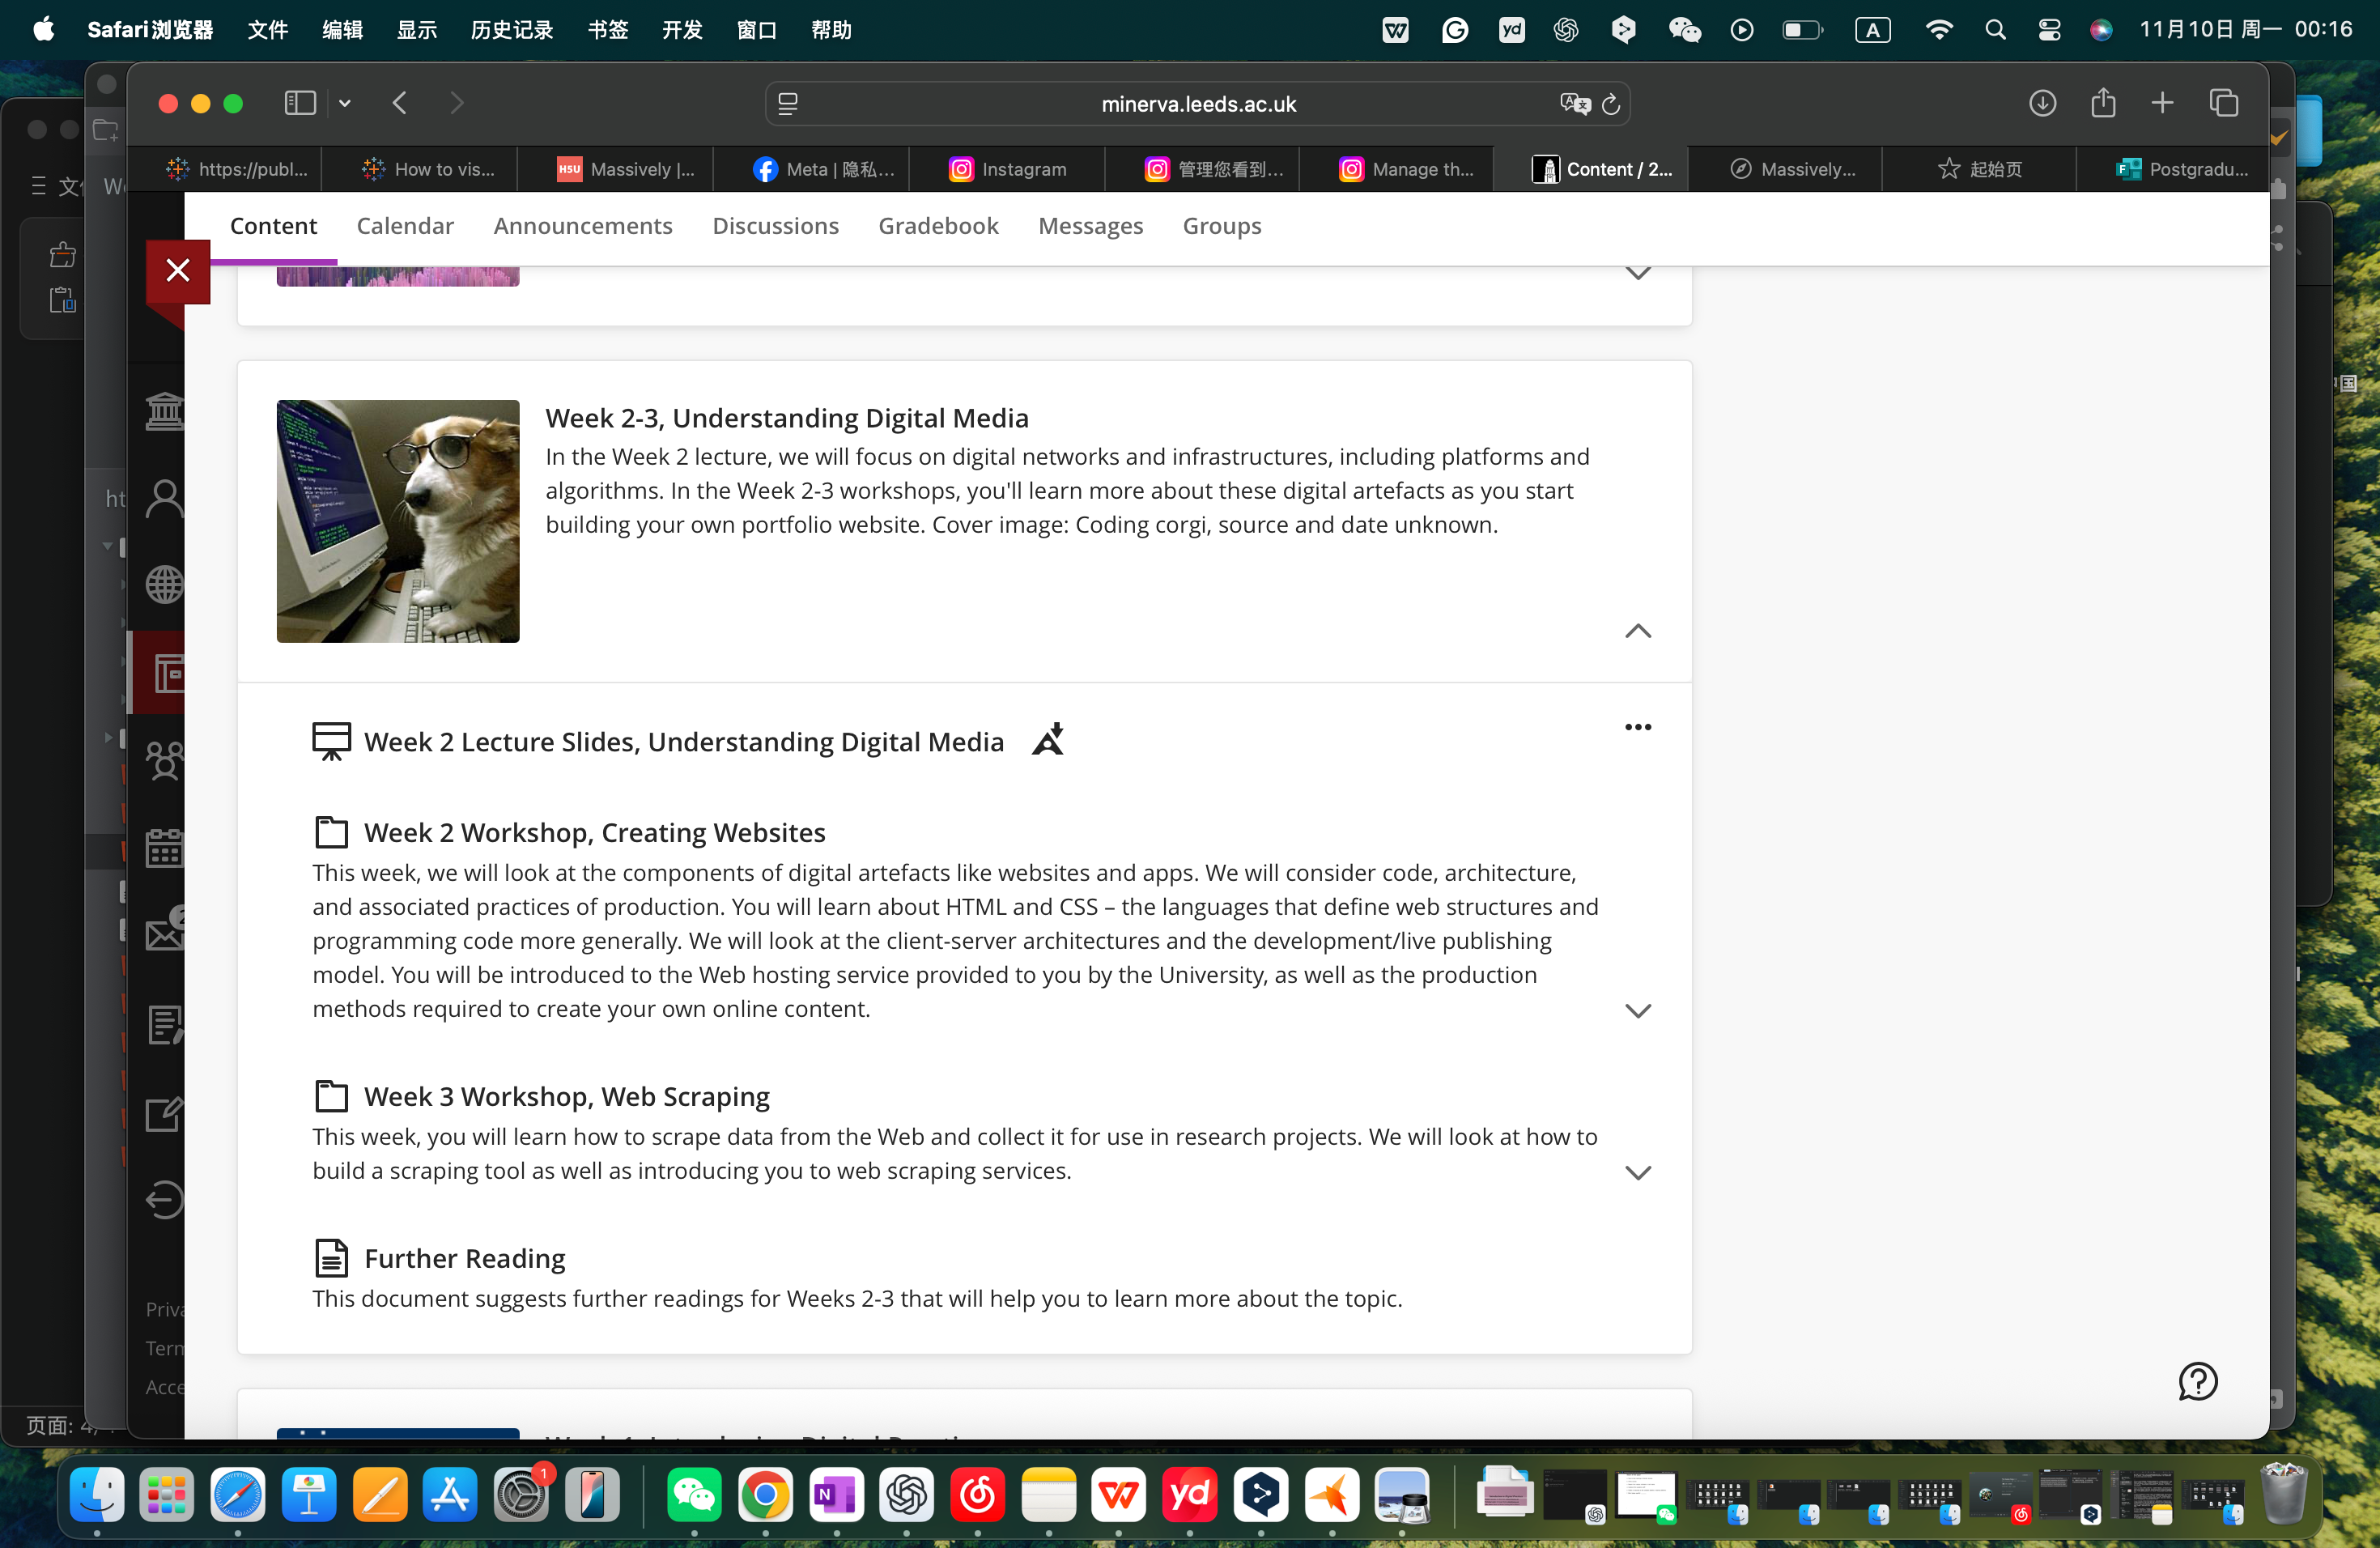Click the help question mark icon

2197,1381
